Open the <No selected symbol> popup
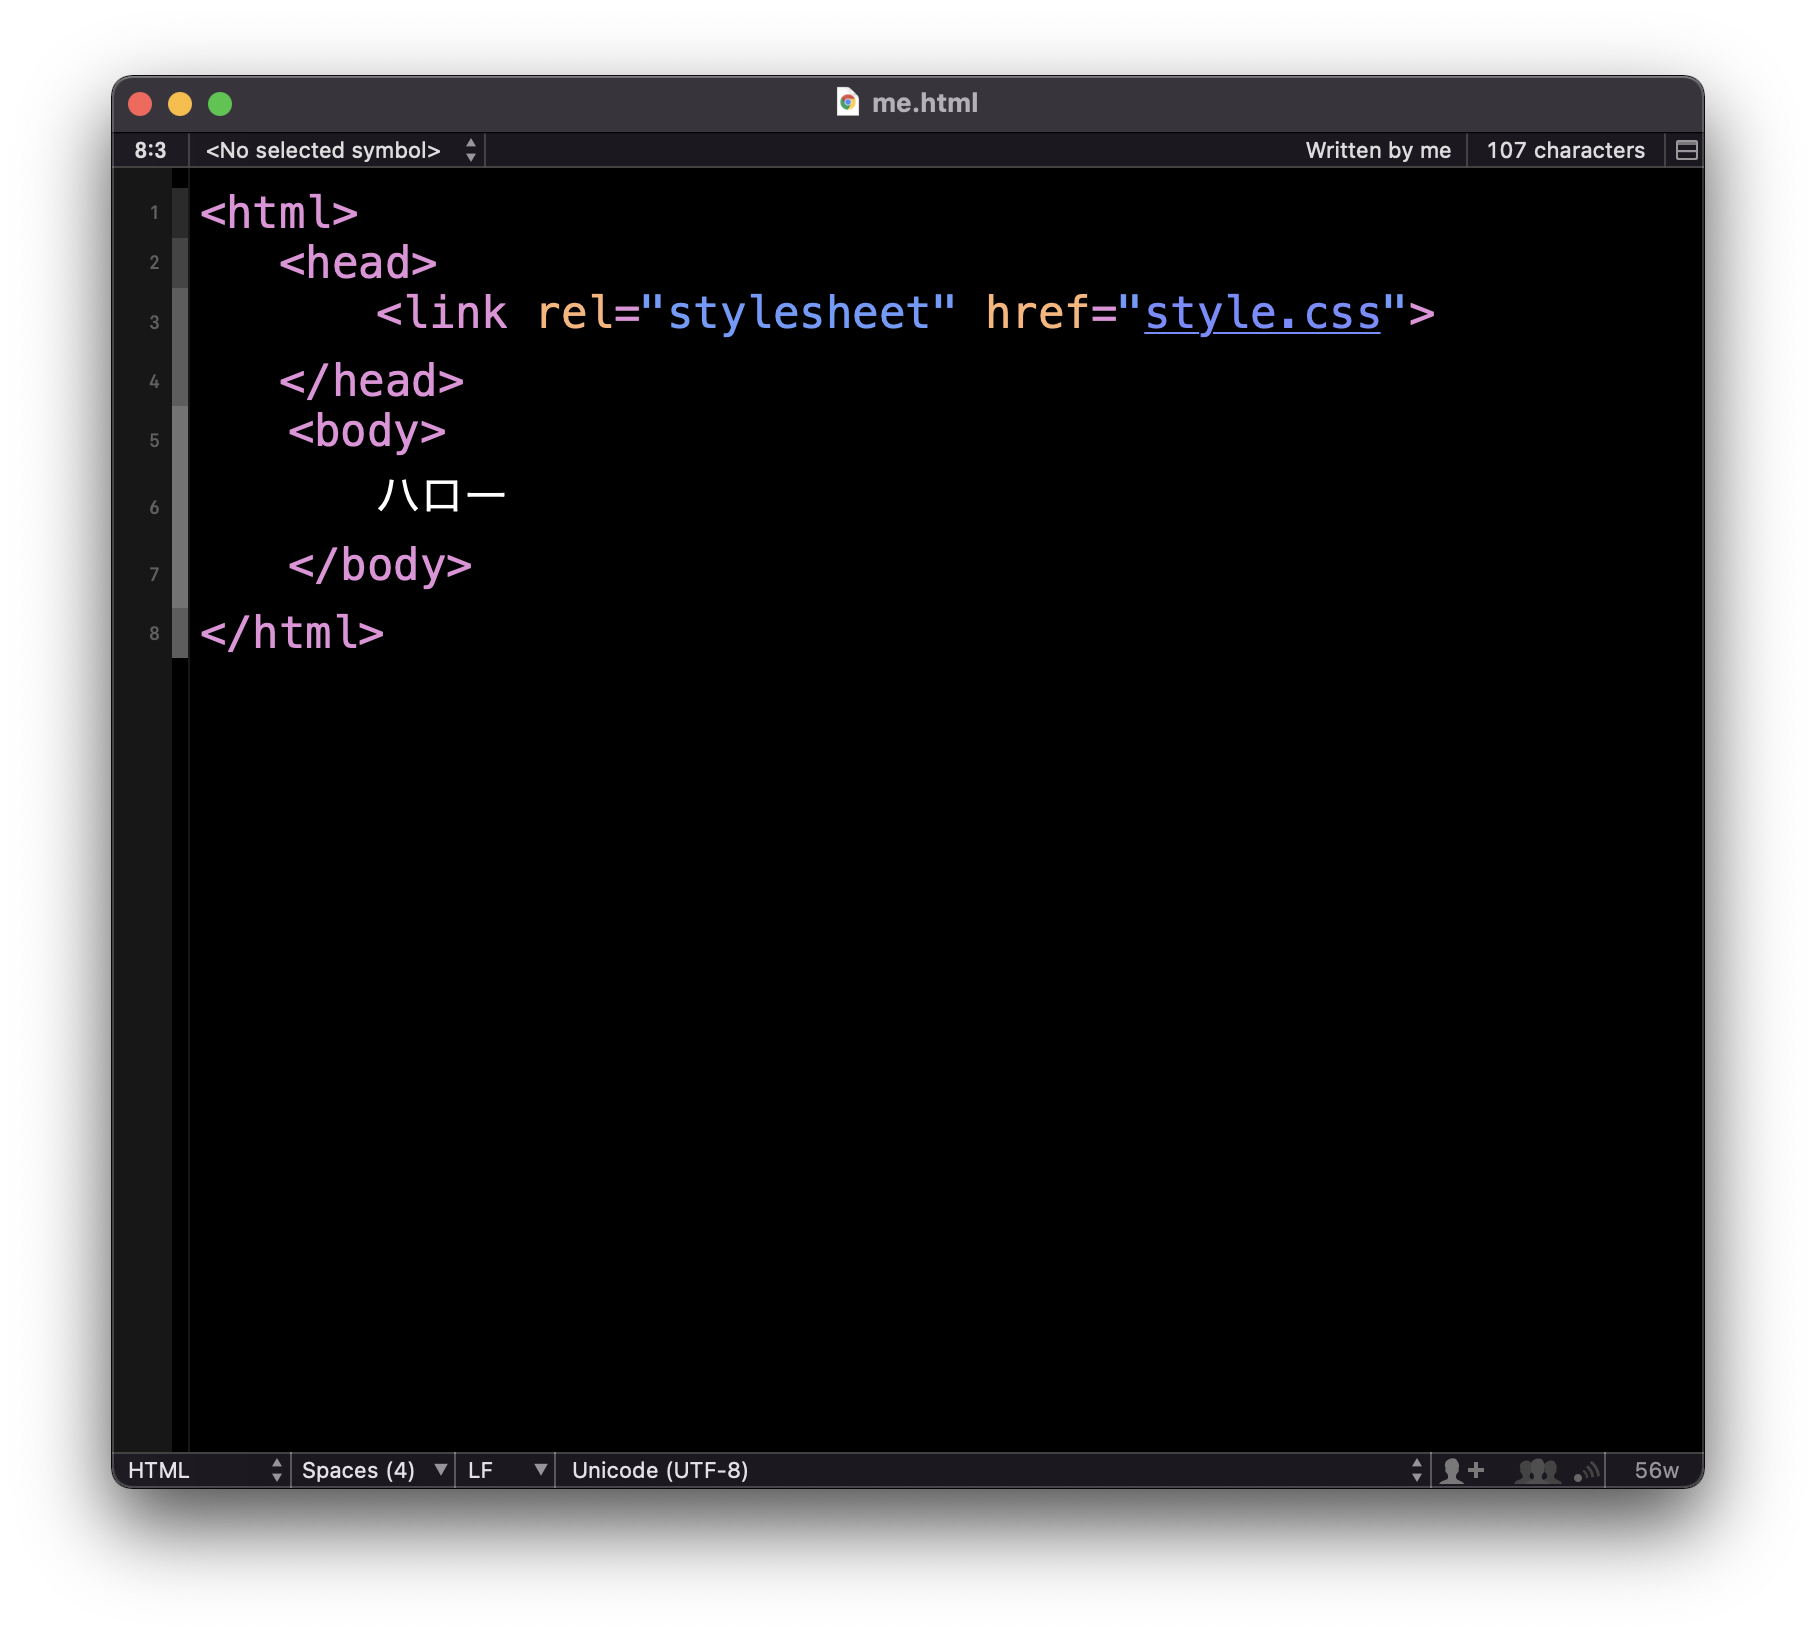This screenshot has width=1816, height=1636. (x=338, y=150)
